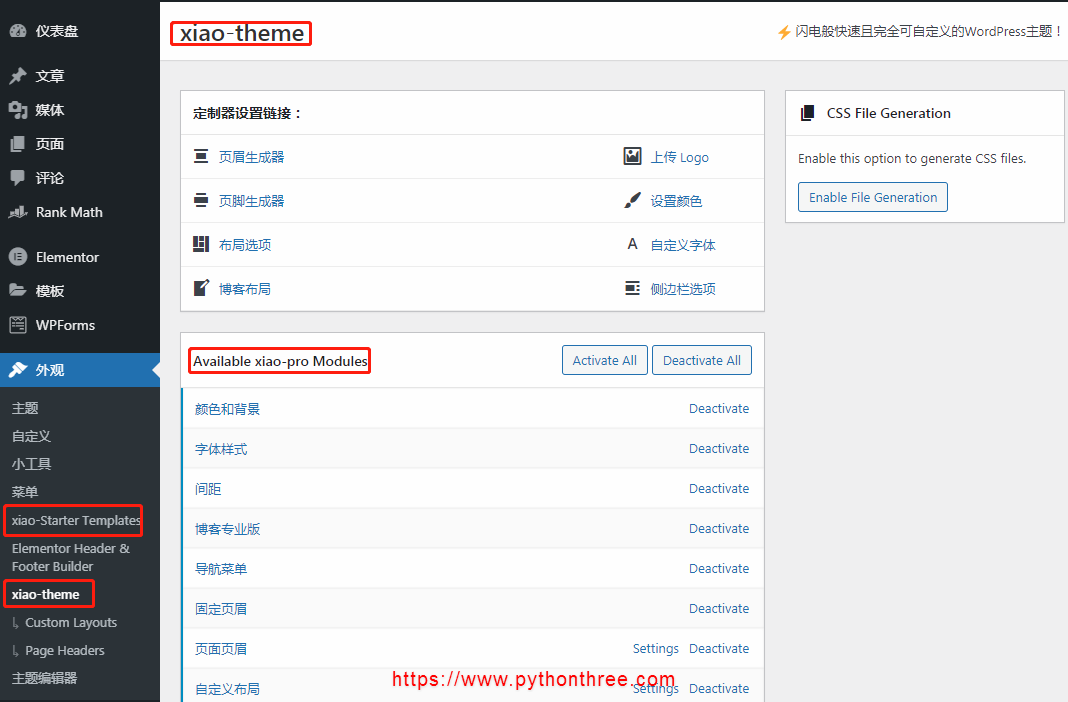1068x702 pixels.
Task: Click the media icon beside 媒体
Action: (18, 110)
